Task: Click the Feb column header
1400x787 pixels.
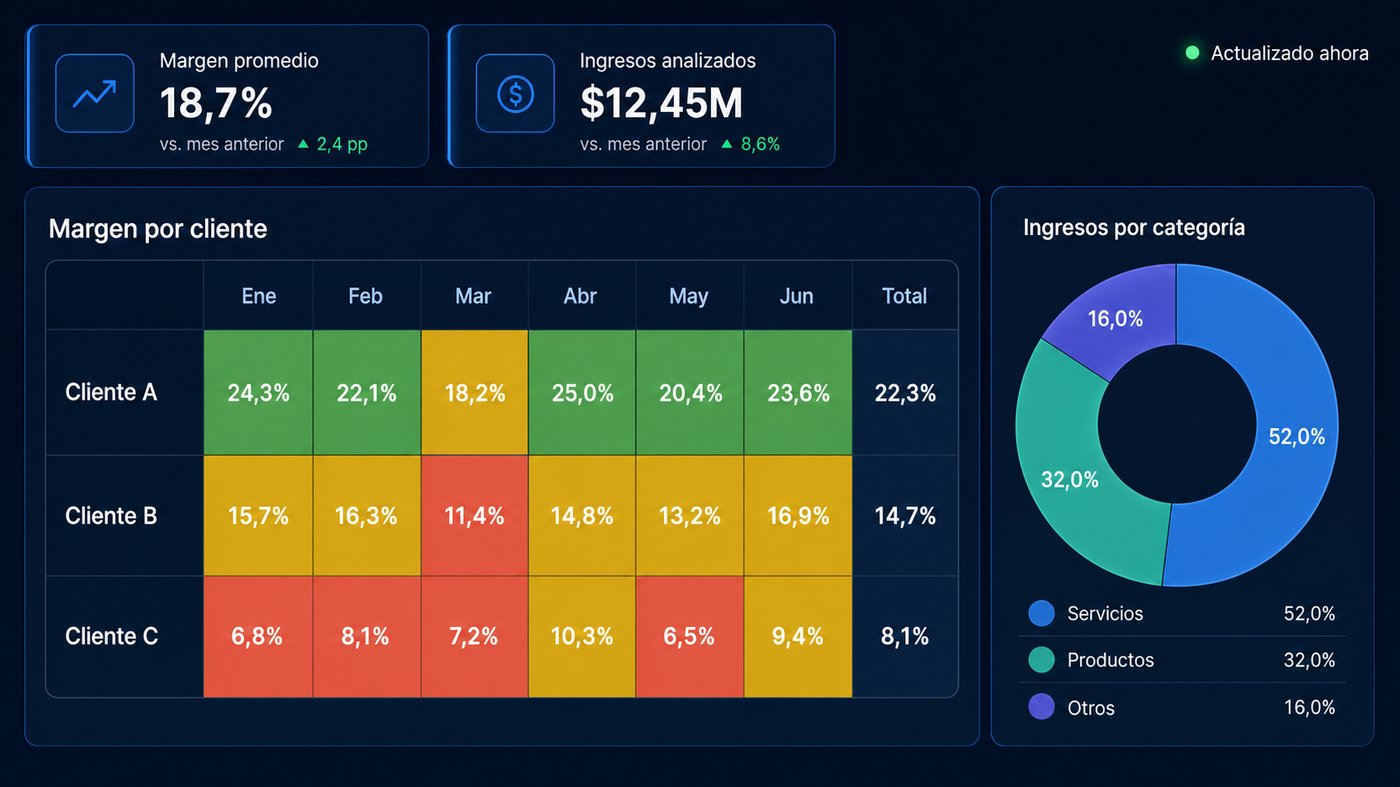Action: click(366, 296)
